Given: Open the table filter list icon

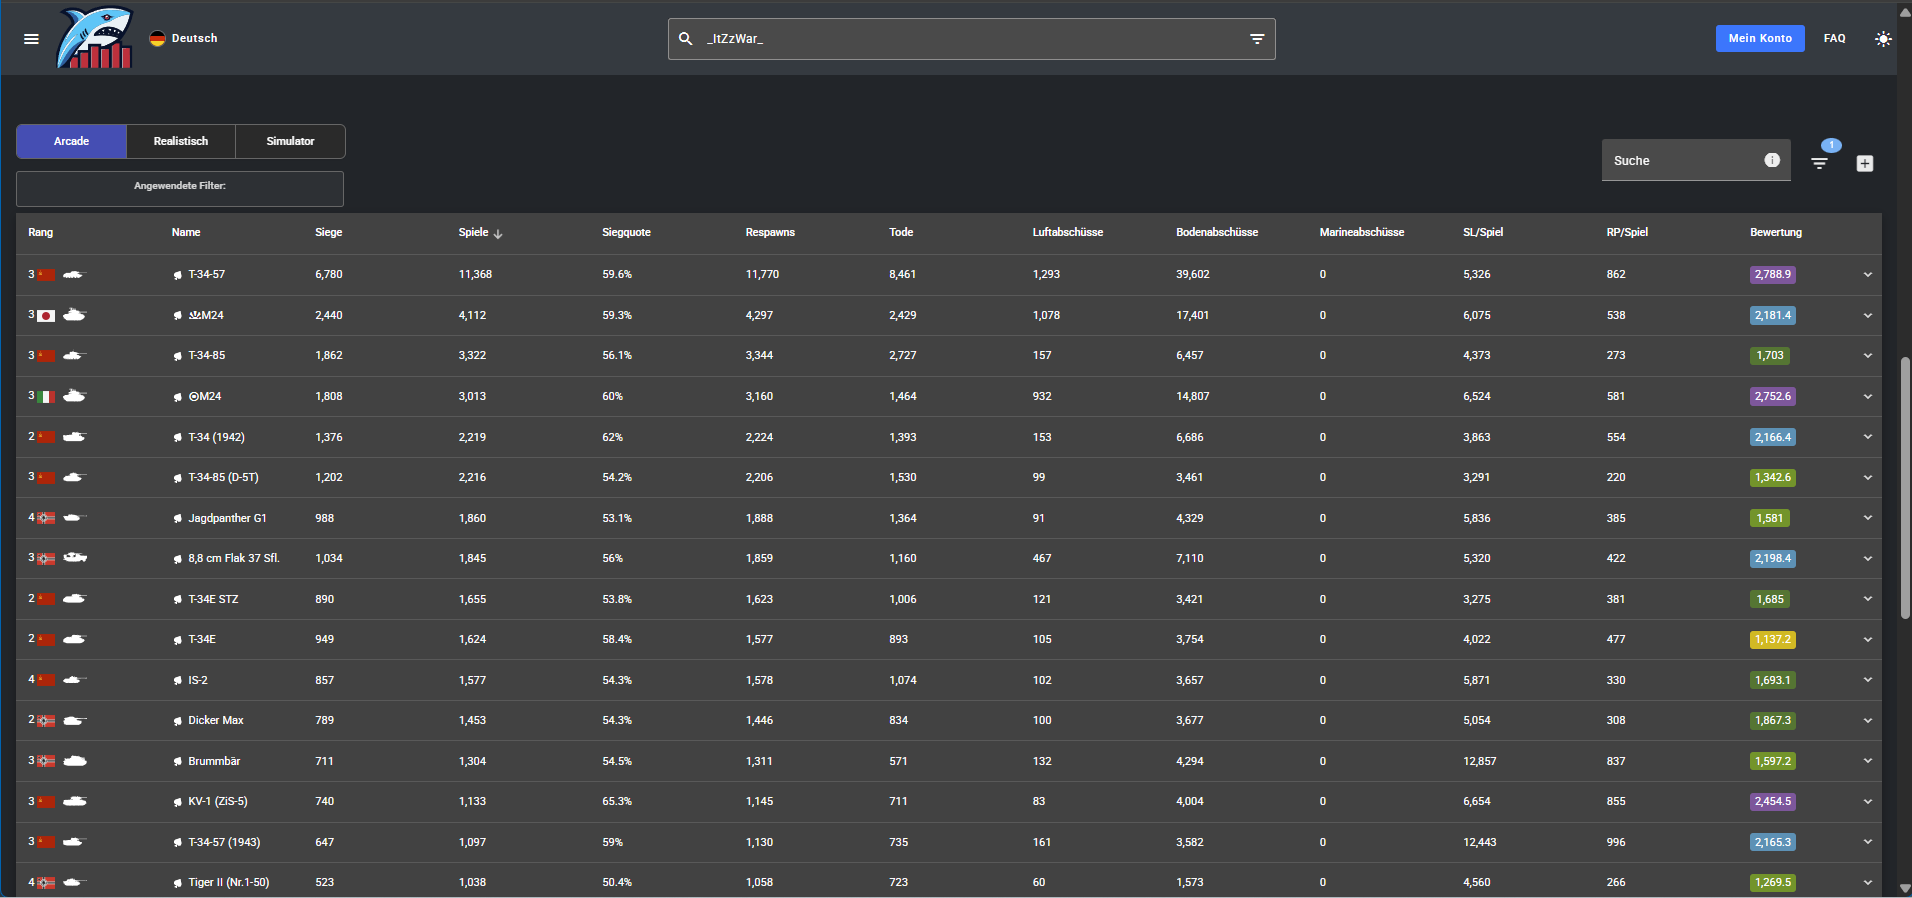Looking at the screenshot, I should tap(1820, 163).
